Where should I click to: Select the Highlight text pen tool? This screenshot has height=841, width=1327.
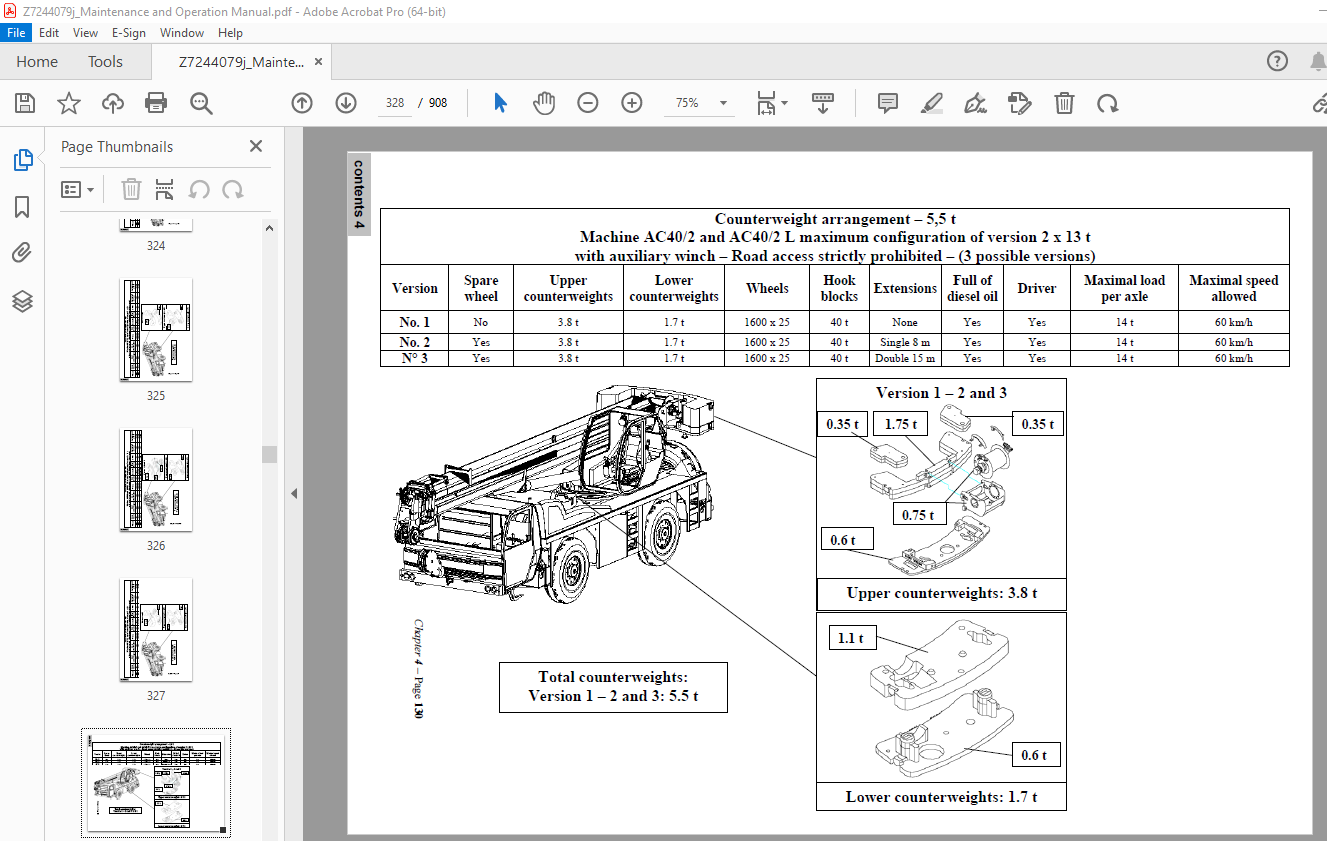click(x=932, y=103)
